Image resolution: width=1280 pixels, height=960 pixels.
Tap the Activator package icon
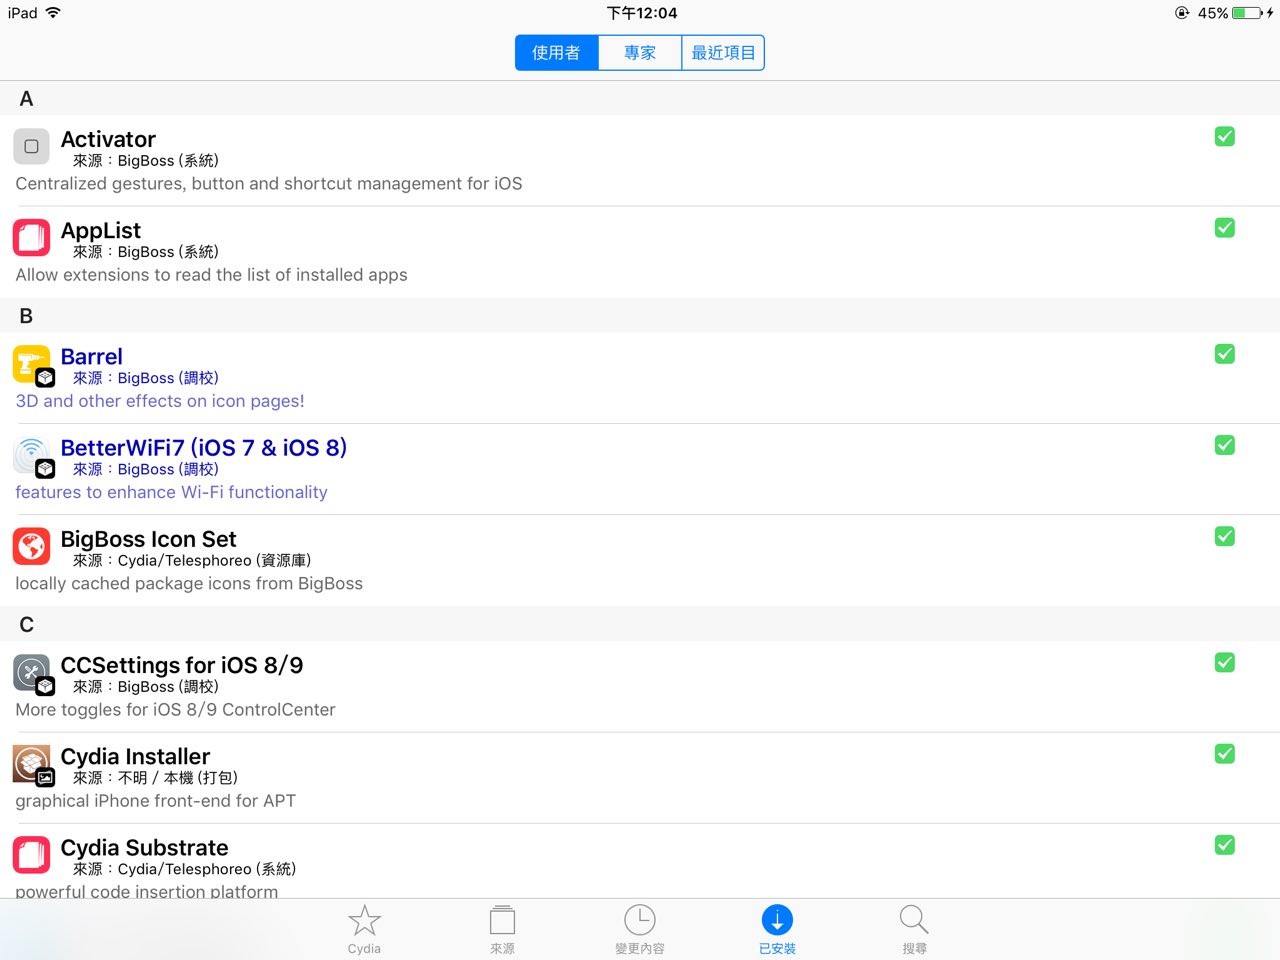(x=31, y=146)
